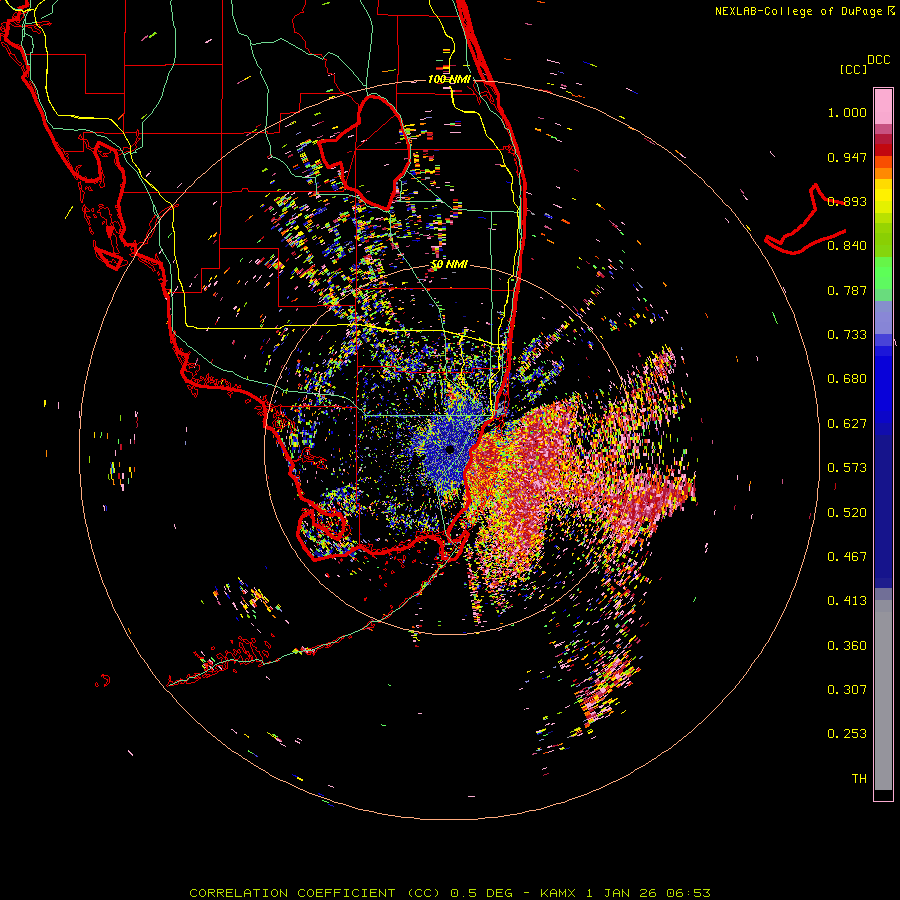Image resolution: width=900 pixels, height=900 pixels.
Task: Click the 50 NMI range ring label
Action: point(449,265)
